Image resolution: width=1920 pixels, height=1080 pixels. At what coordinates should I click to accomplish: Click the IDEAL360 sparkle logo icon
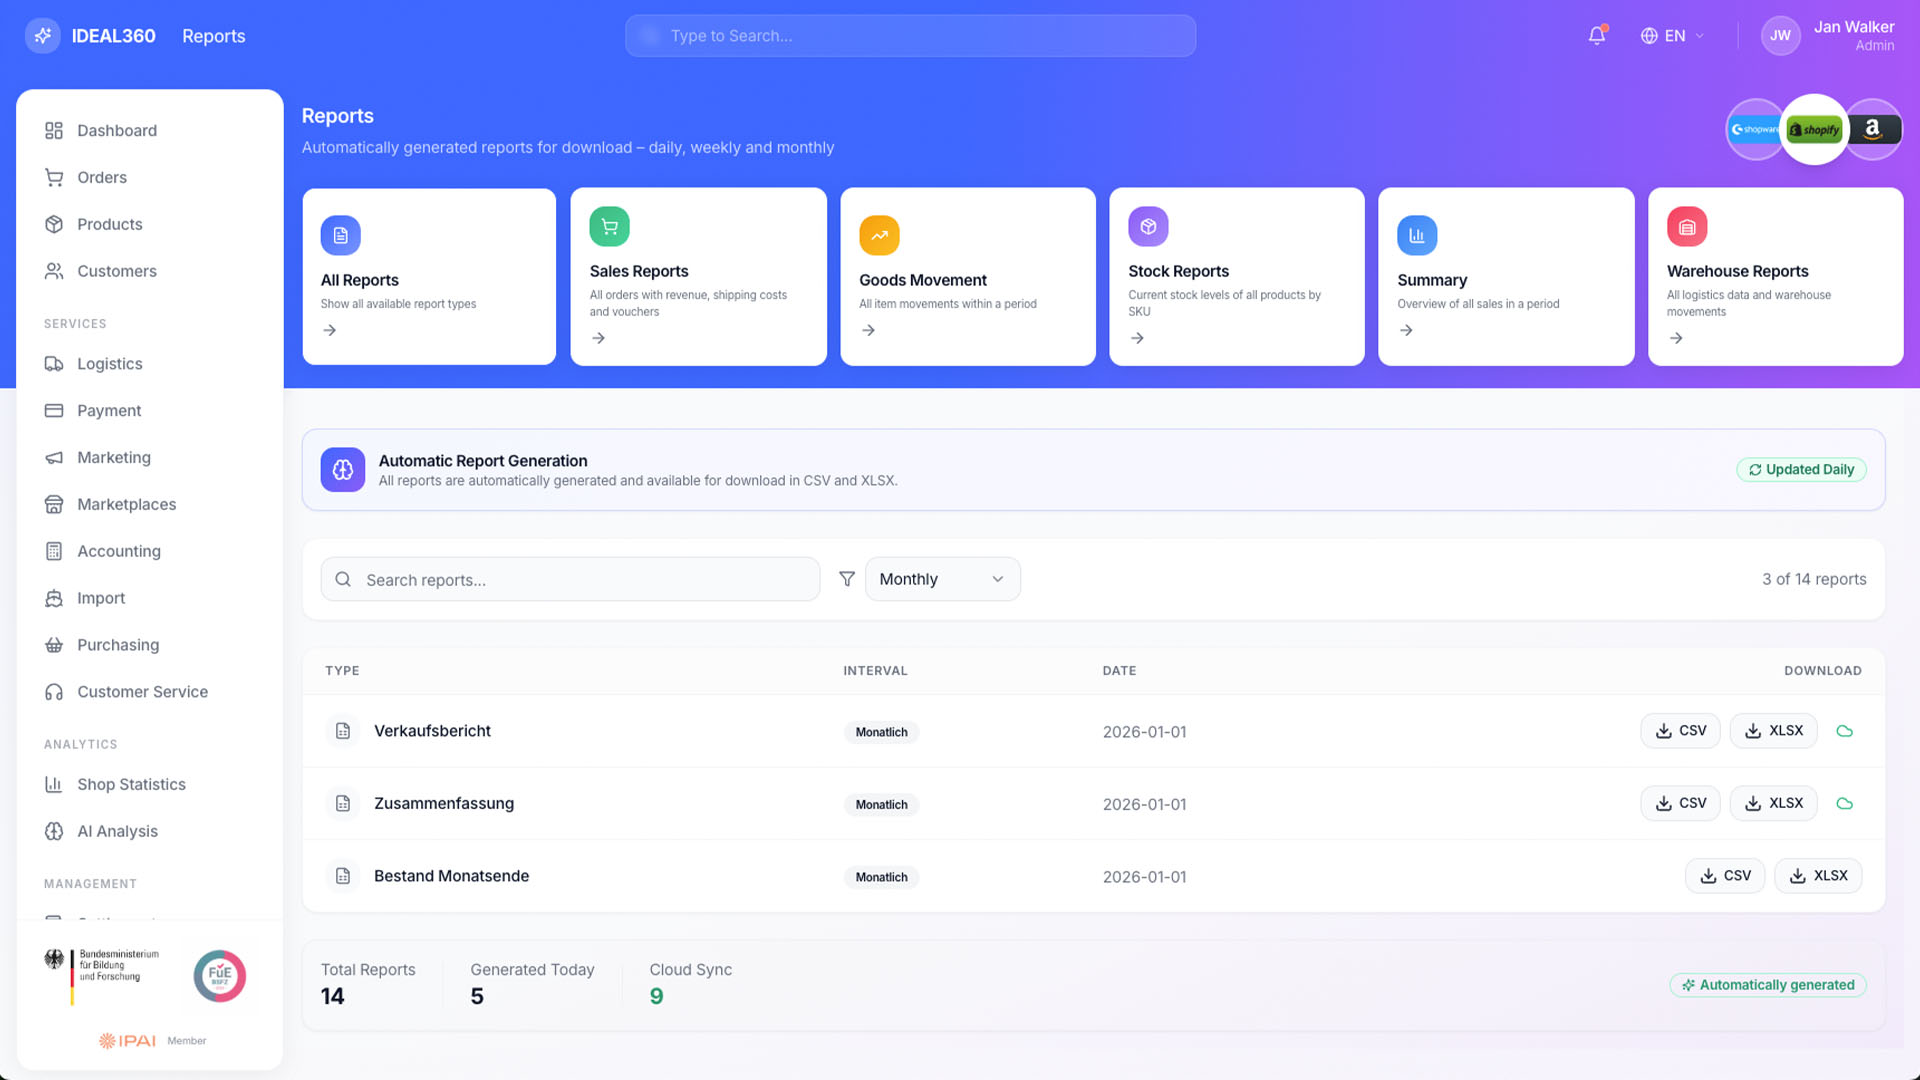click(x=42, y=36)
